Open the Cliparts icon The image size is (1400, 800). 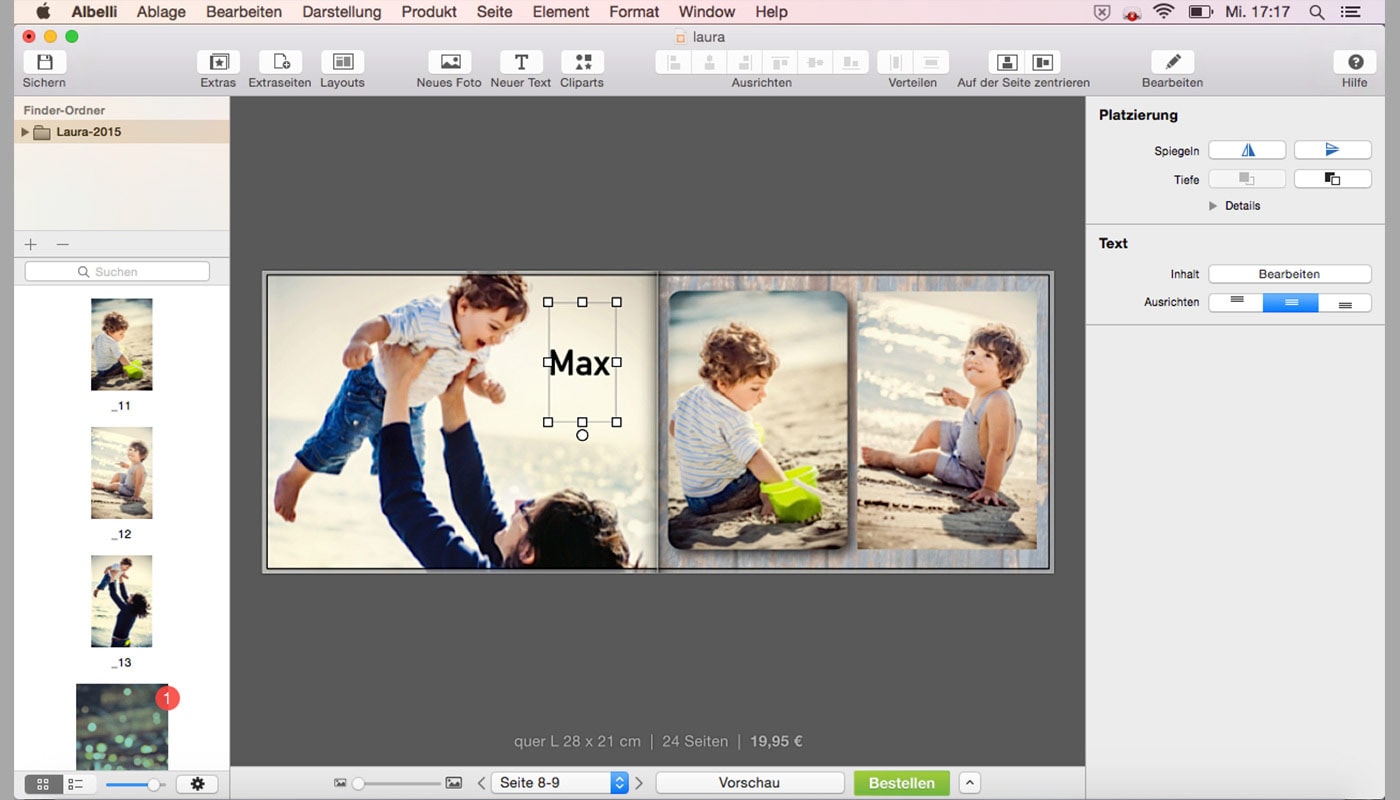coord(582,62)
